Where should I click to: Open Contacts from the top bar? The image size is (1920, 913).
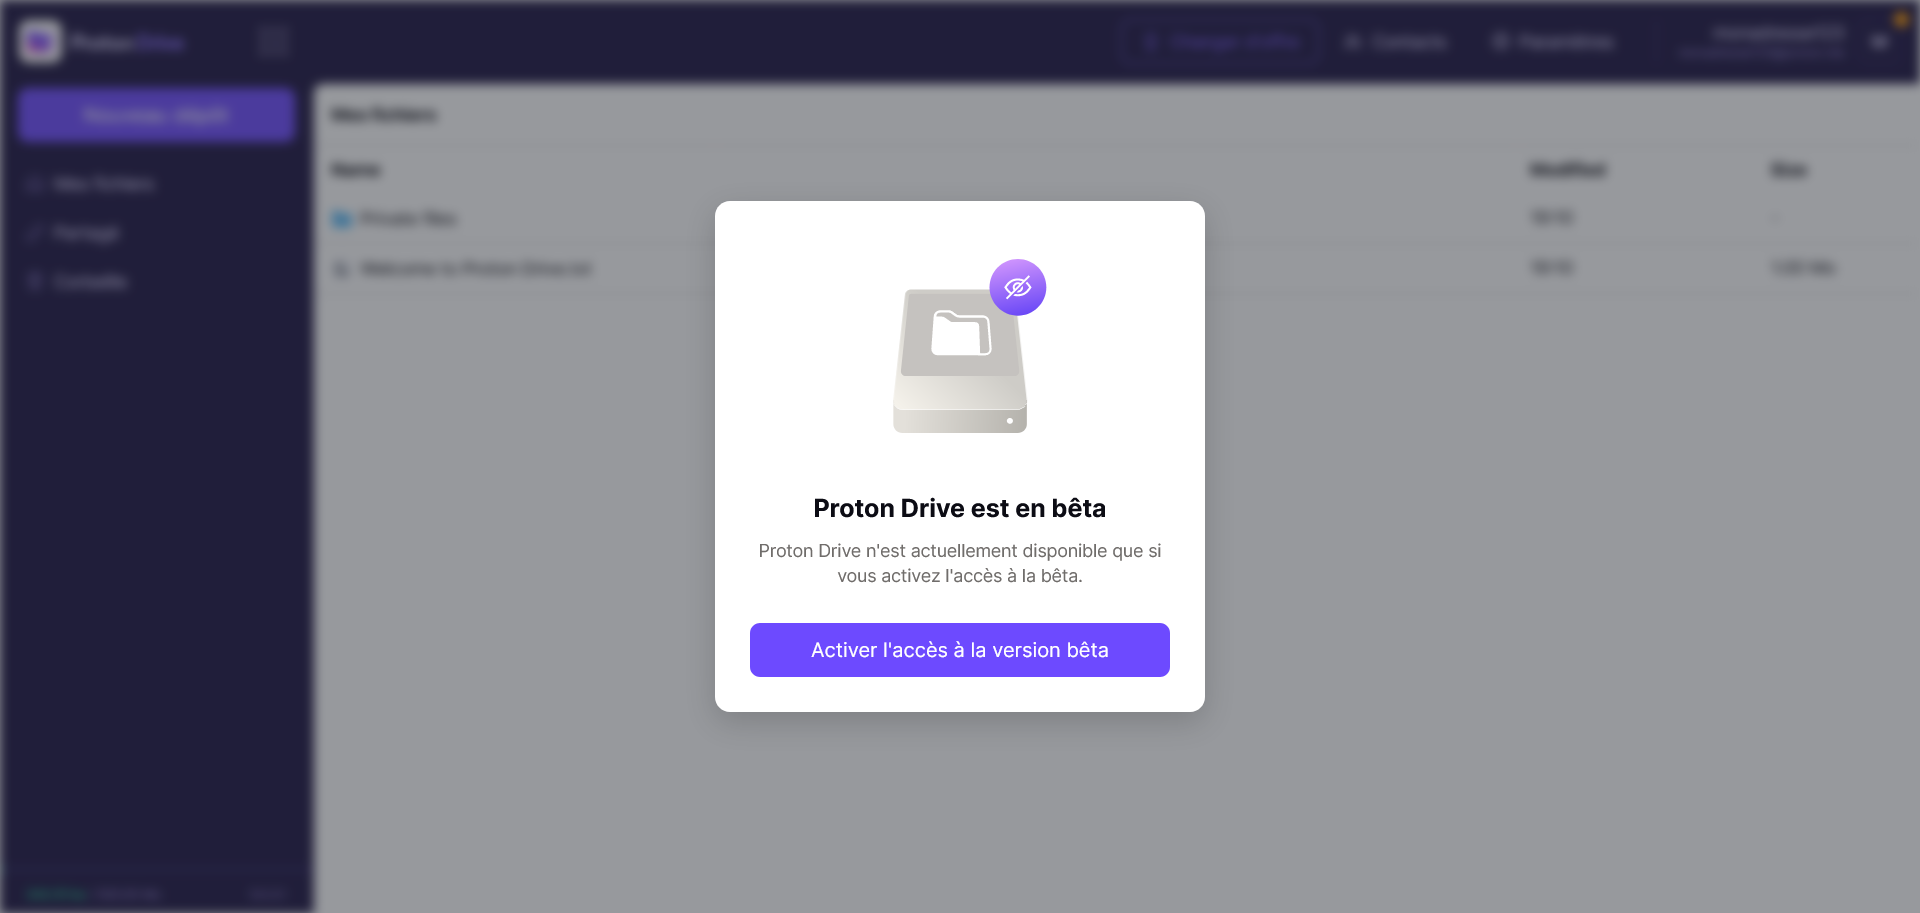coord(1396,42)
